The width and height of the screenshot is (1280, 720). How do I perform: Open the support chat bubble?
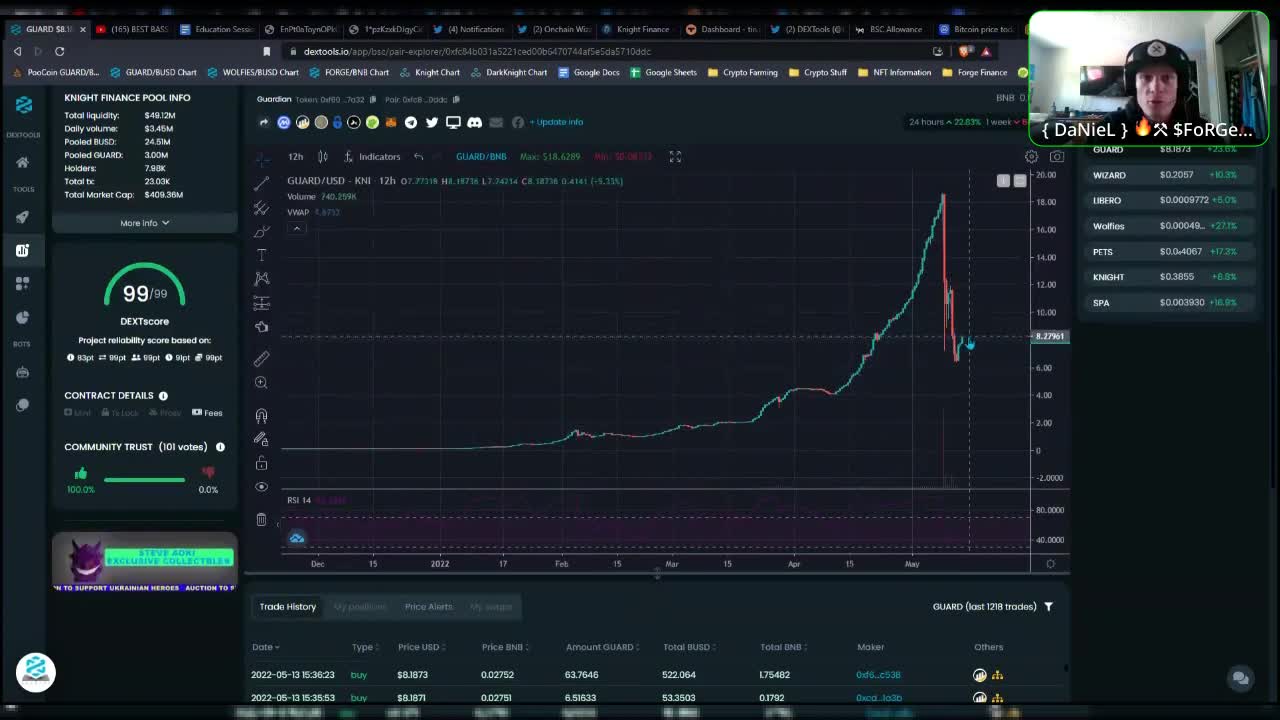click(x=1240, y=678)
